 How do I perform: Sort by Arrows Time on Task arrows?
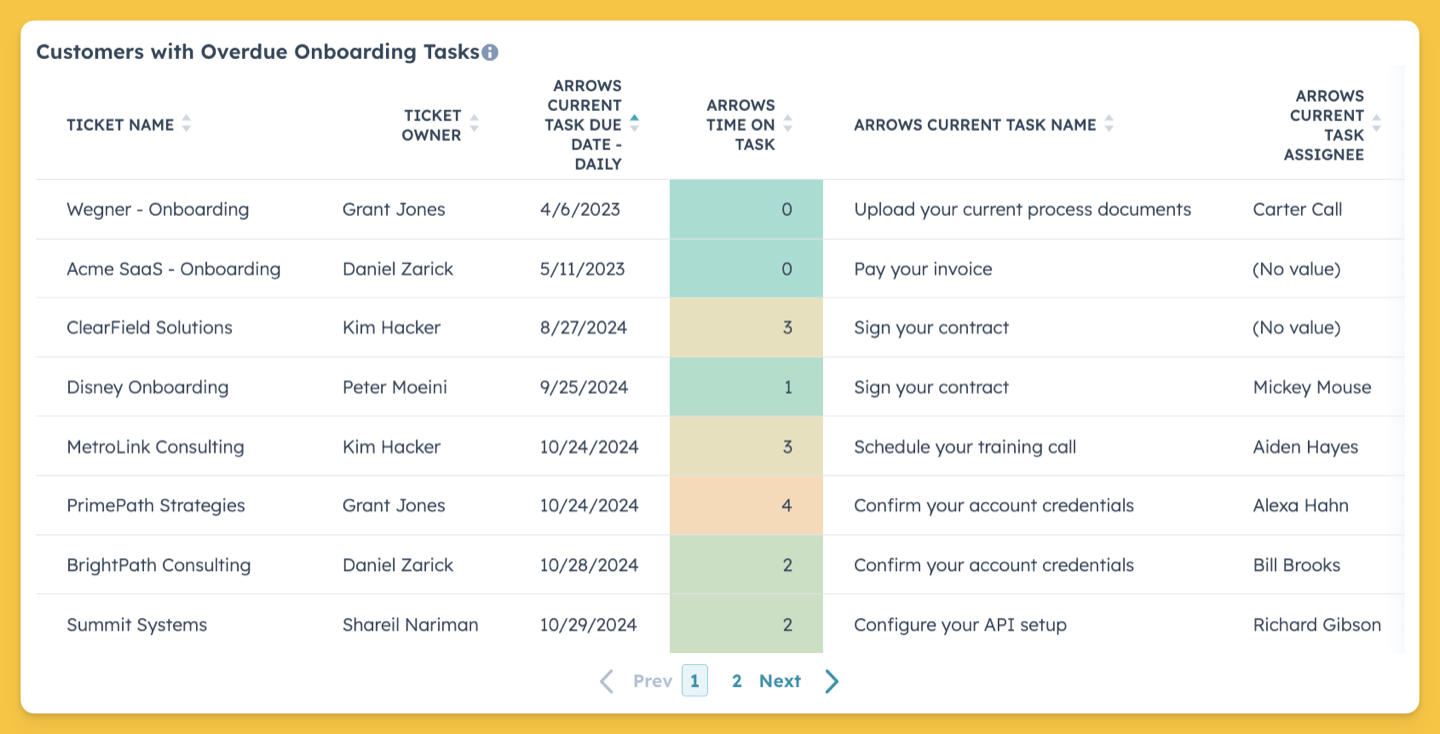pos(788,125)
